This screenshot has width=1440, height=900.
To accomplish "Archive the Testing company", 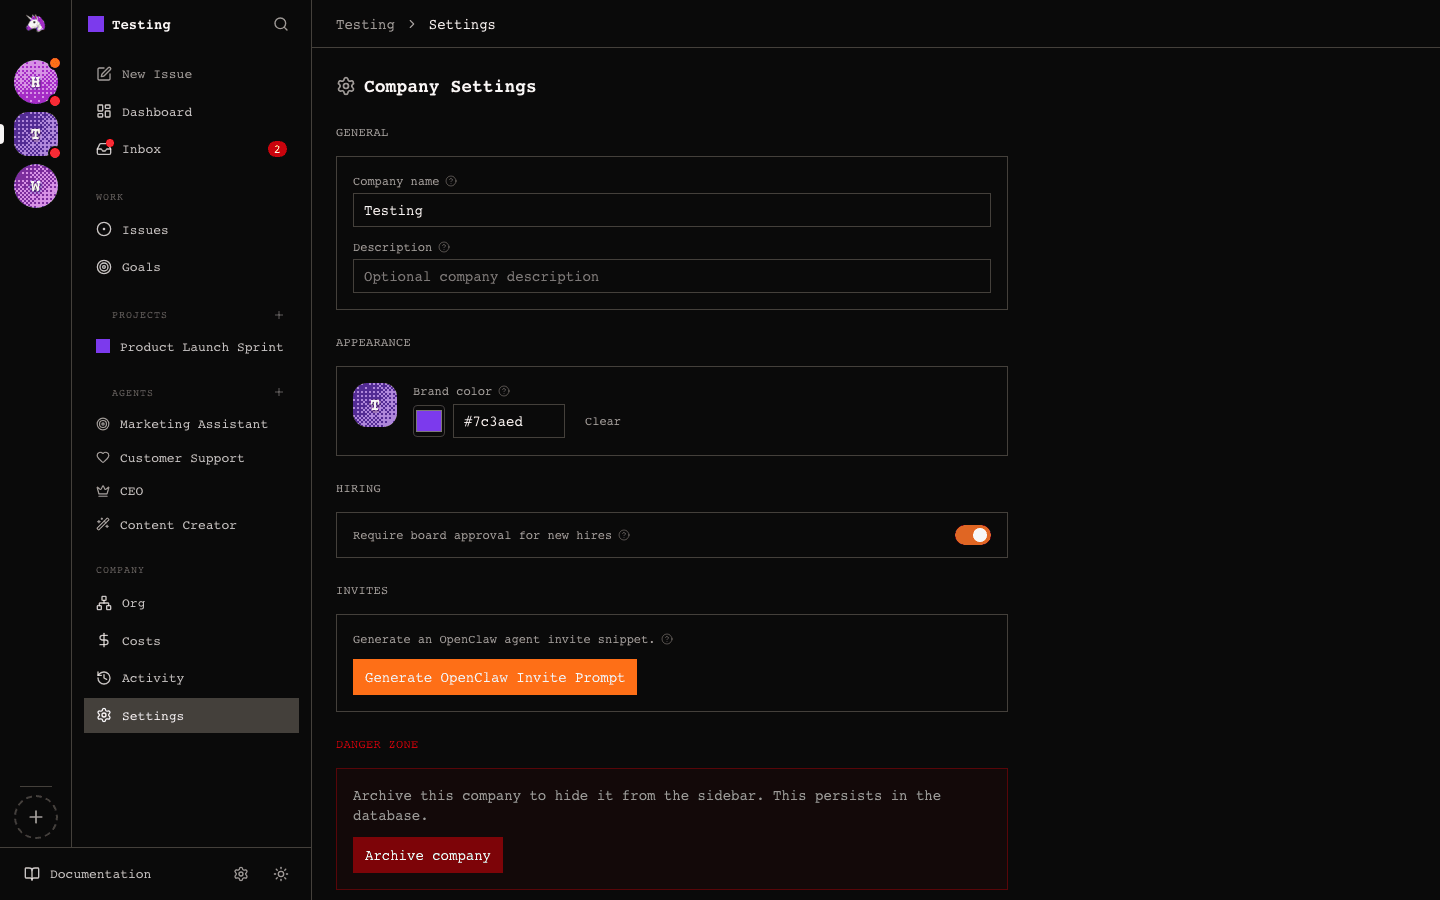I will point(428,855).
